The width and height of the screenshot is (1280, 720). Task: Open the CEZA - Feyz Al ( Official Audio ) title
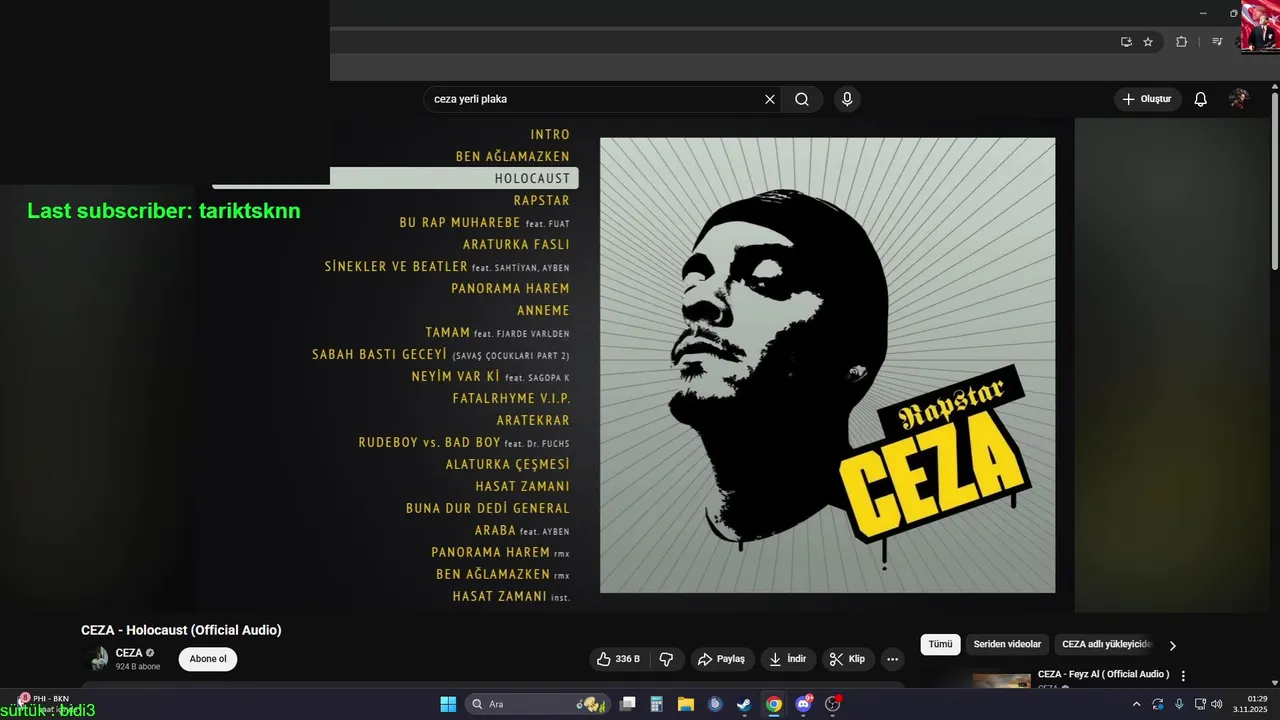[1103, 674]
